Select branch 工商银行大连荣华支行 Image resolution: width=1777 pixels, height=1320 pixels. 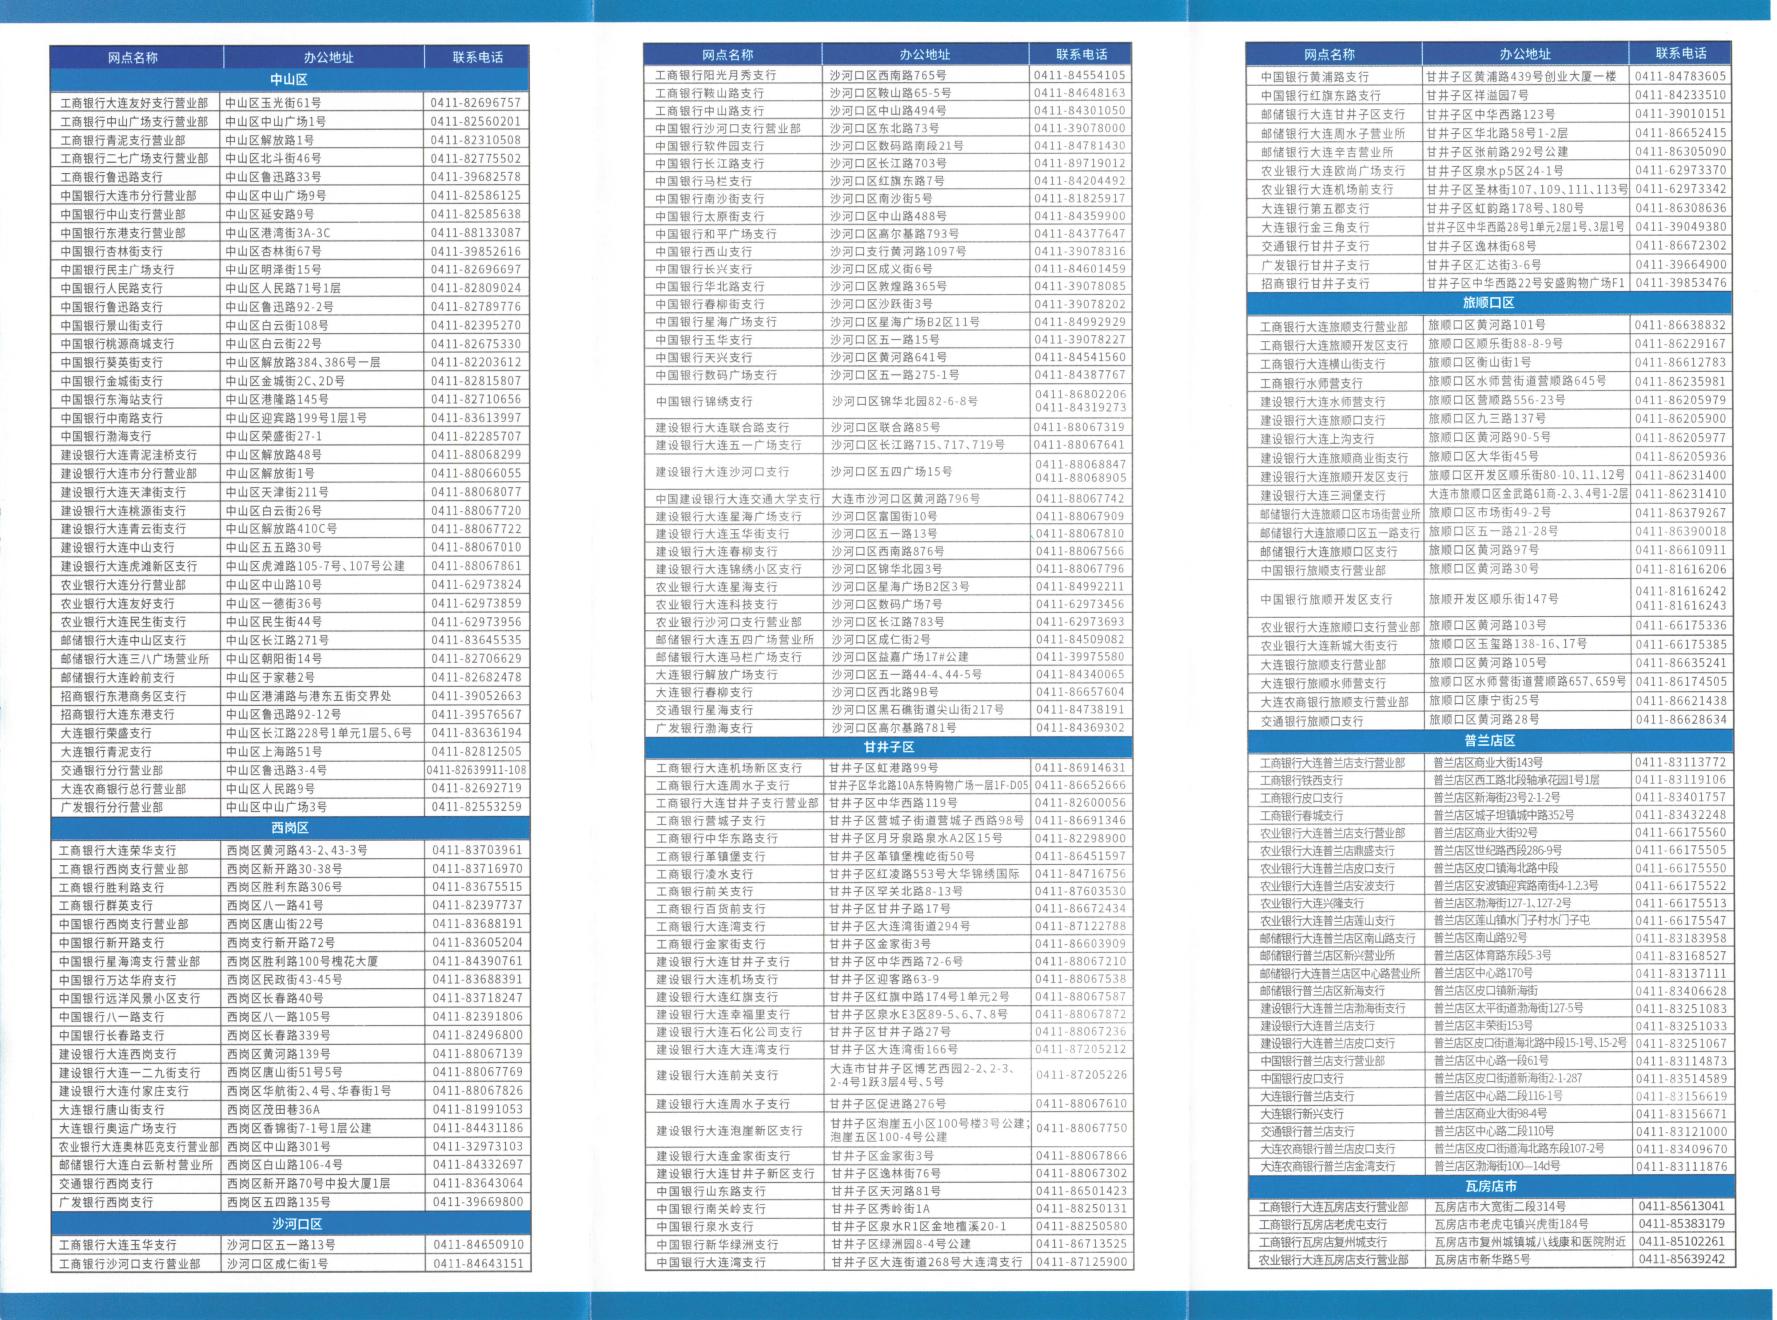(117, 850)
